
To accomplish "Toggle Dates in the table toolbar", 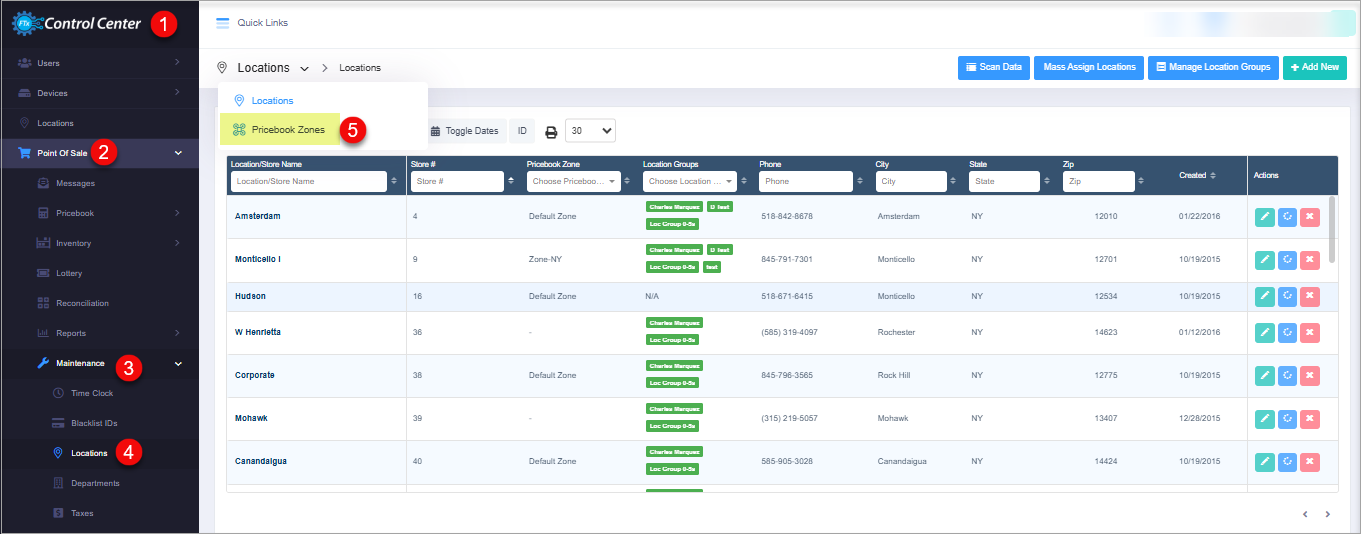I will point(464,131).
